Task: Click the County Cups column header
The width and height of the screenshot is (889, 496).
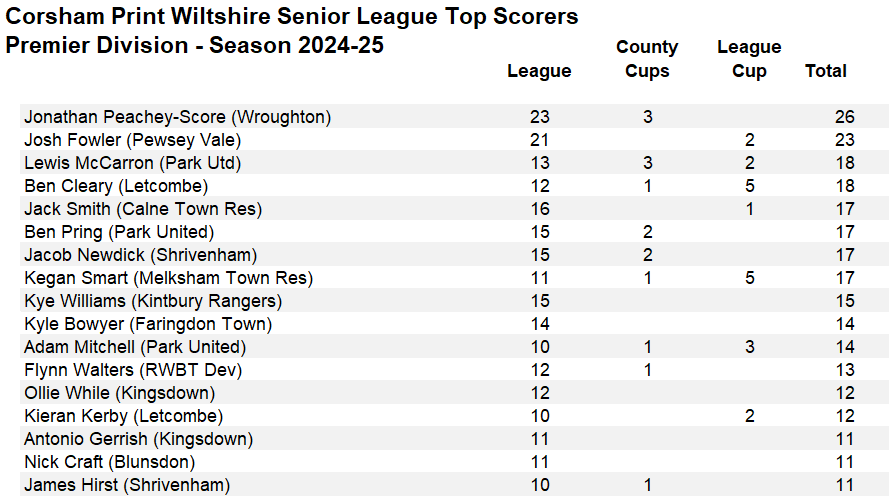Action: point(647,59)
